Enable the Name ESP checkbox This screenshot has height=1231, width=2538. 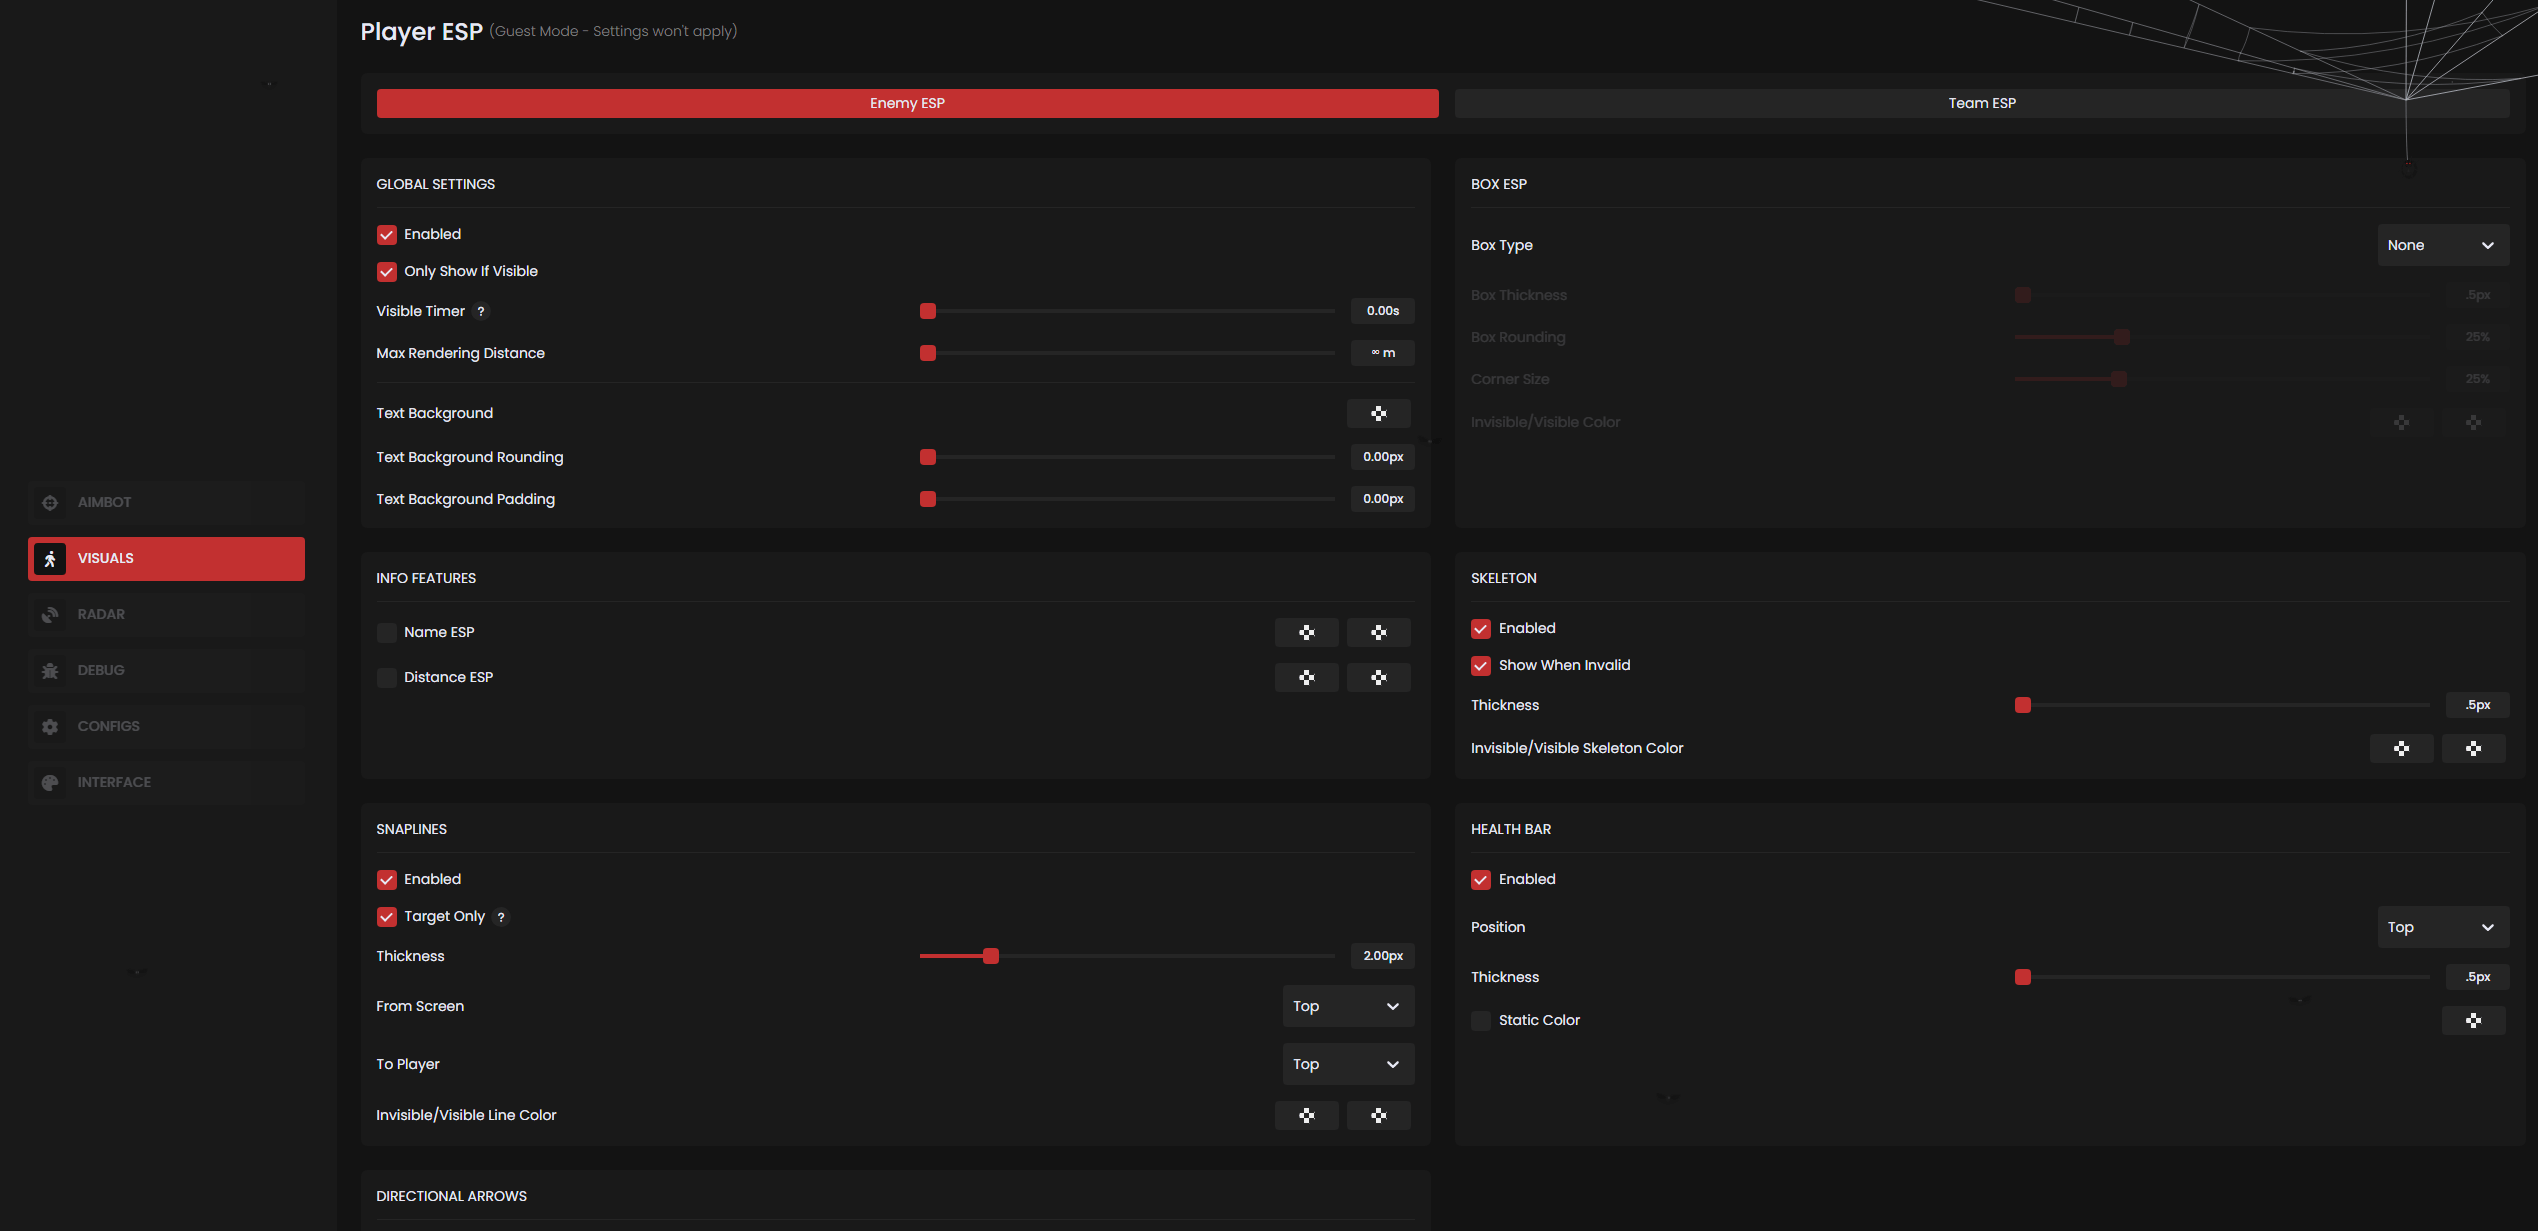387,632
